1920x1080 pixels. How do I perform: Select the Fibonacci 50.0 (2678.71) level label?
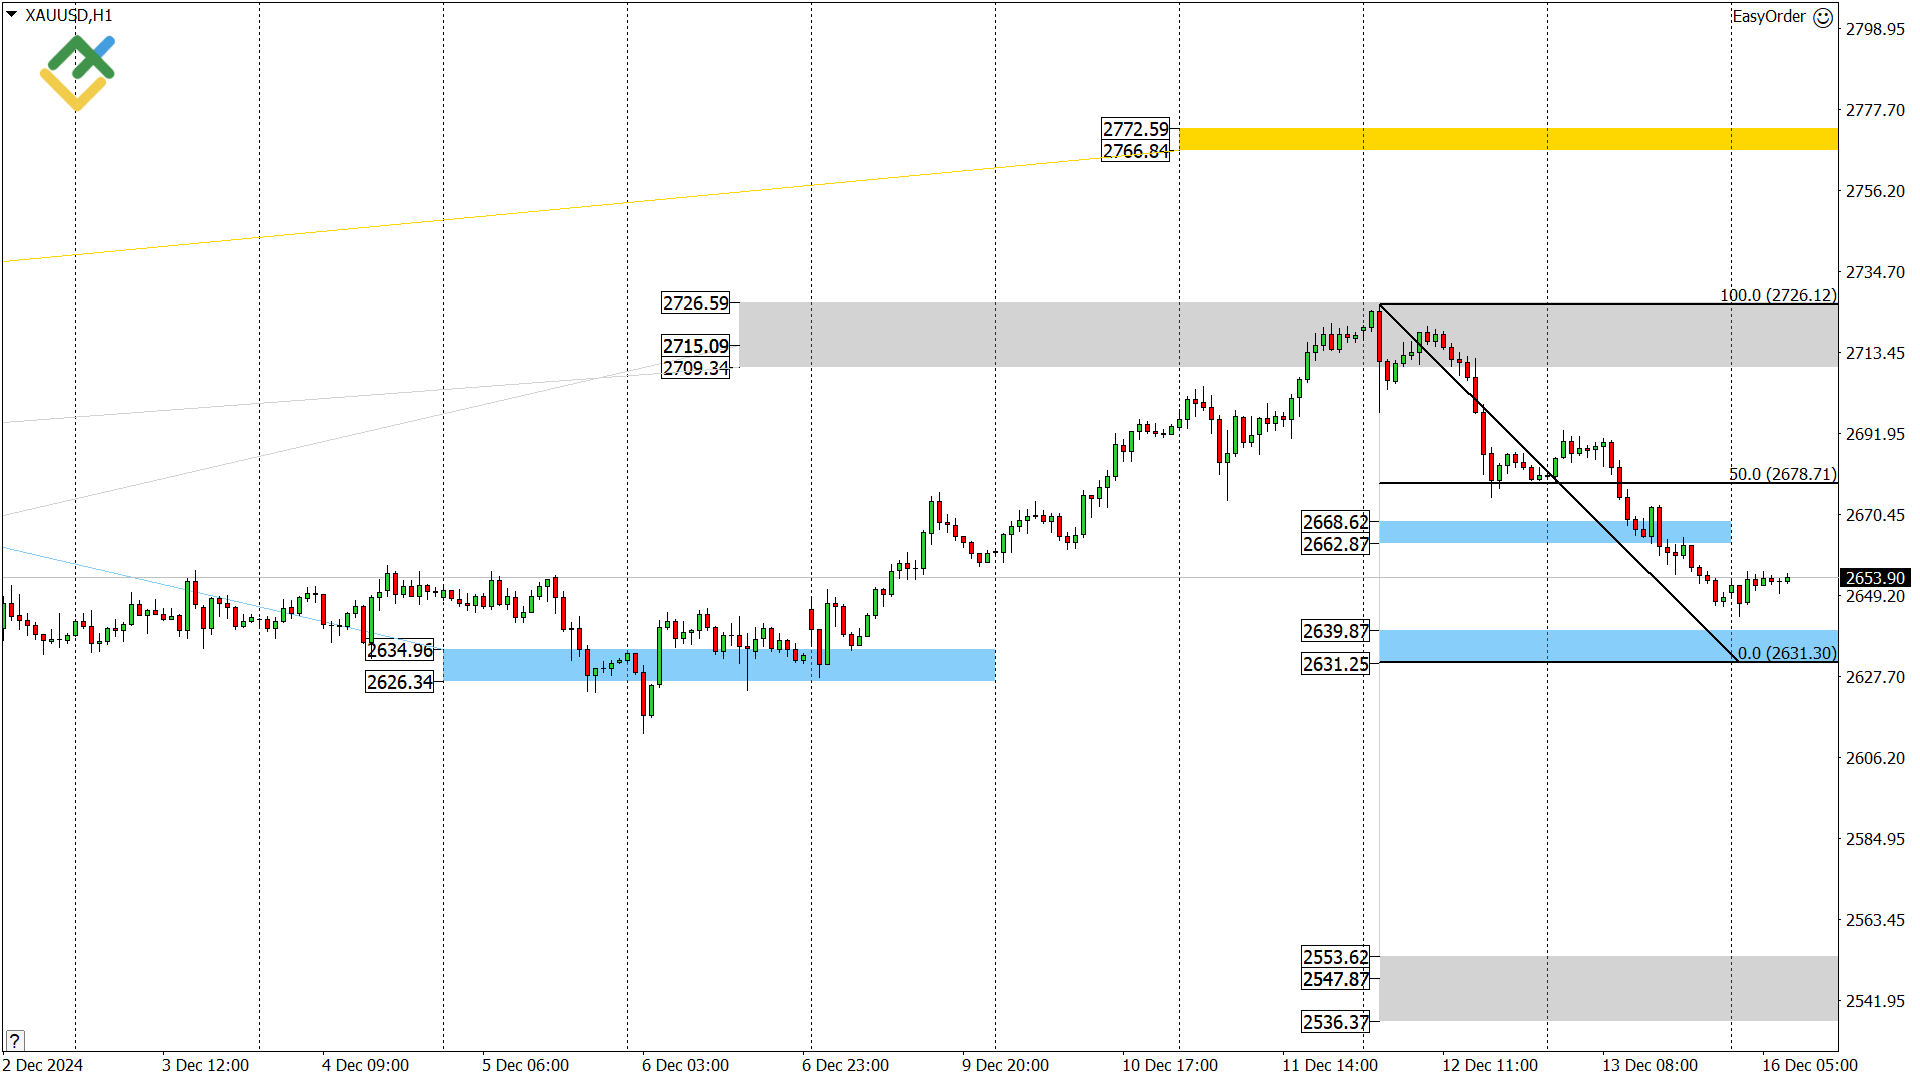coord(1783,474)
